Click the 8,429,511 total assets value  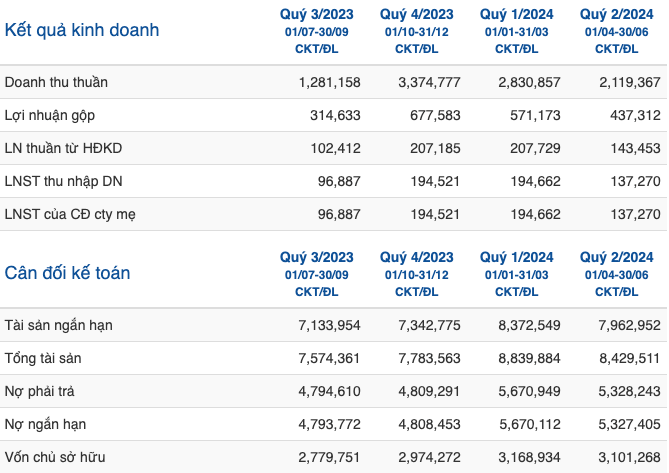tap(630, 358)
